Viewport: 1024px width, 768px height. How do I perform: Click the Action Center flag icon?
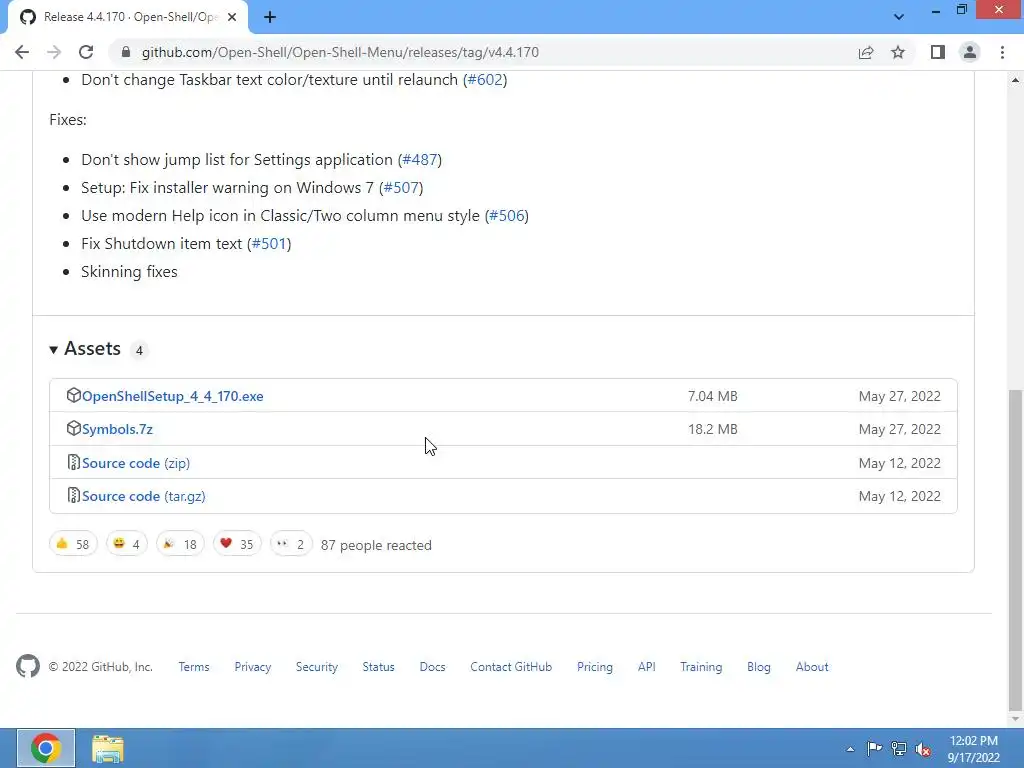[874, 748]
